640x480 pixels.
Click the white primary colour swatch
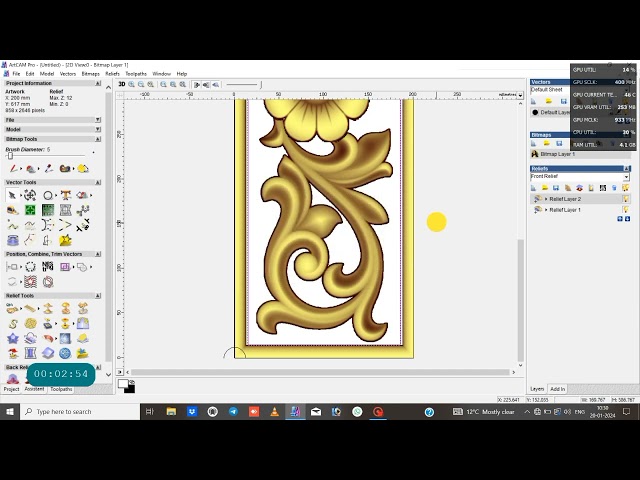[x=123, y=384]
